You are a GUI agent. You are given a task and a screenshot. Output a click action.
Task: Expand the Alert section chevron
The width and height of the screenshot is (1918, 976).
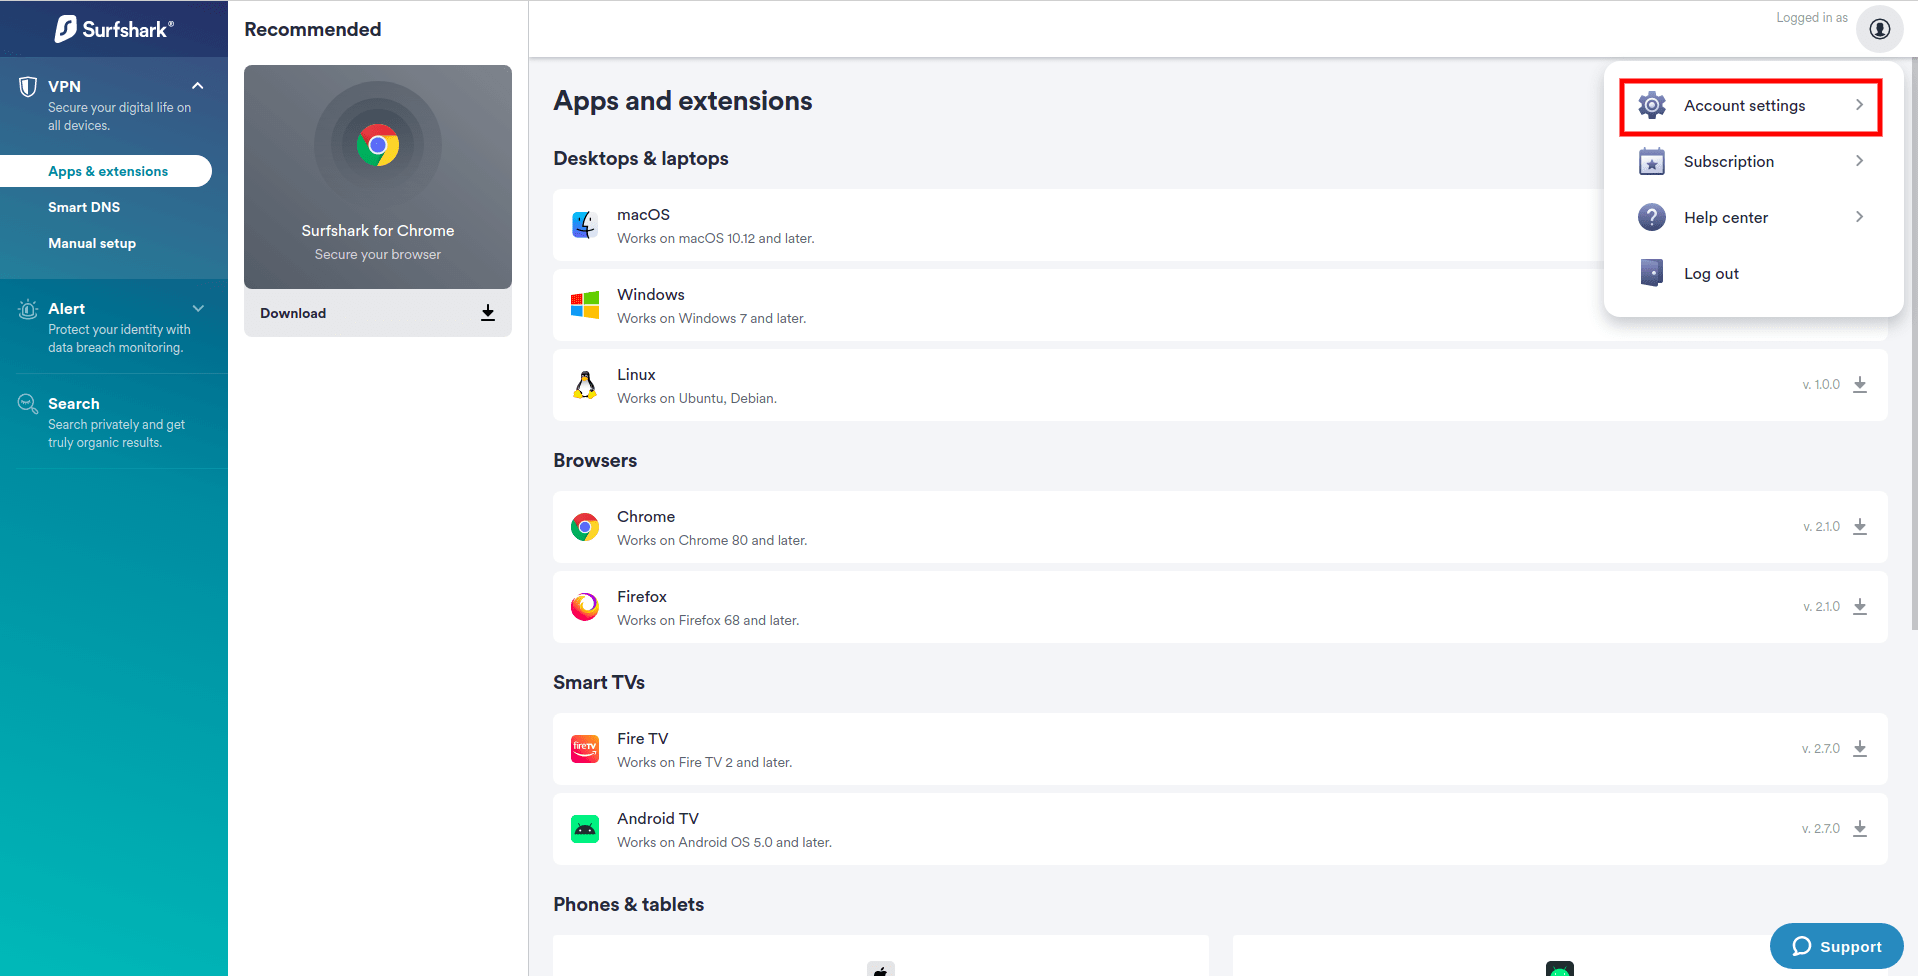(198, 308)
